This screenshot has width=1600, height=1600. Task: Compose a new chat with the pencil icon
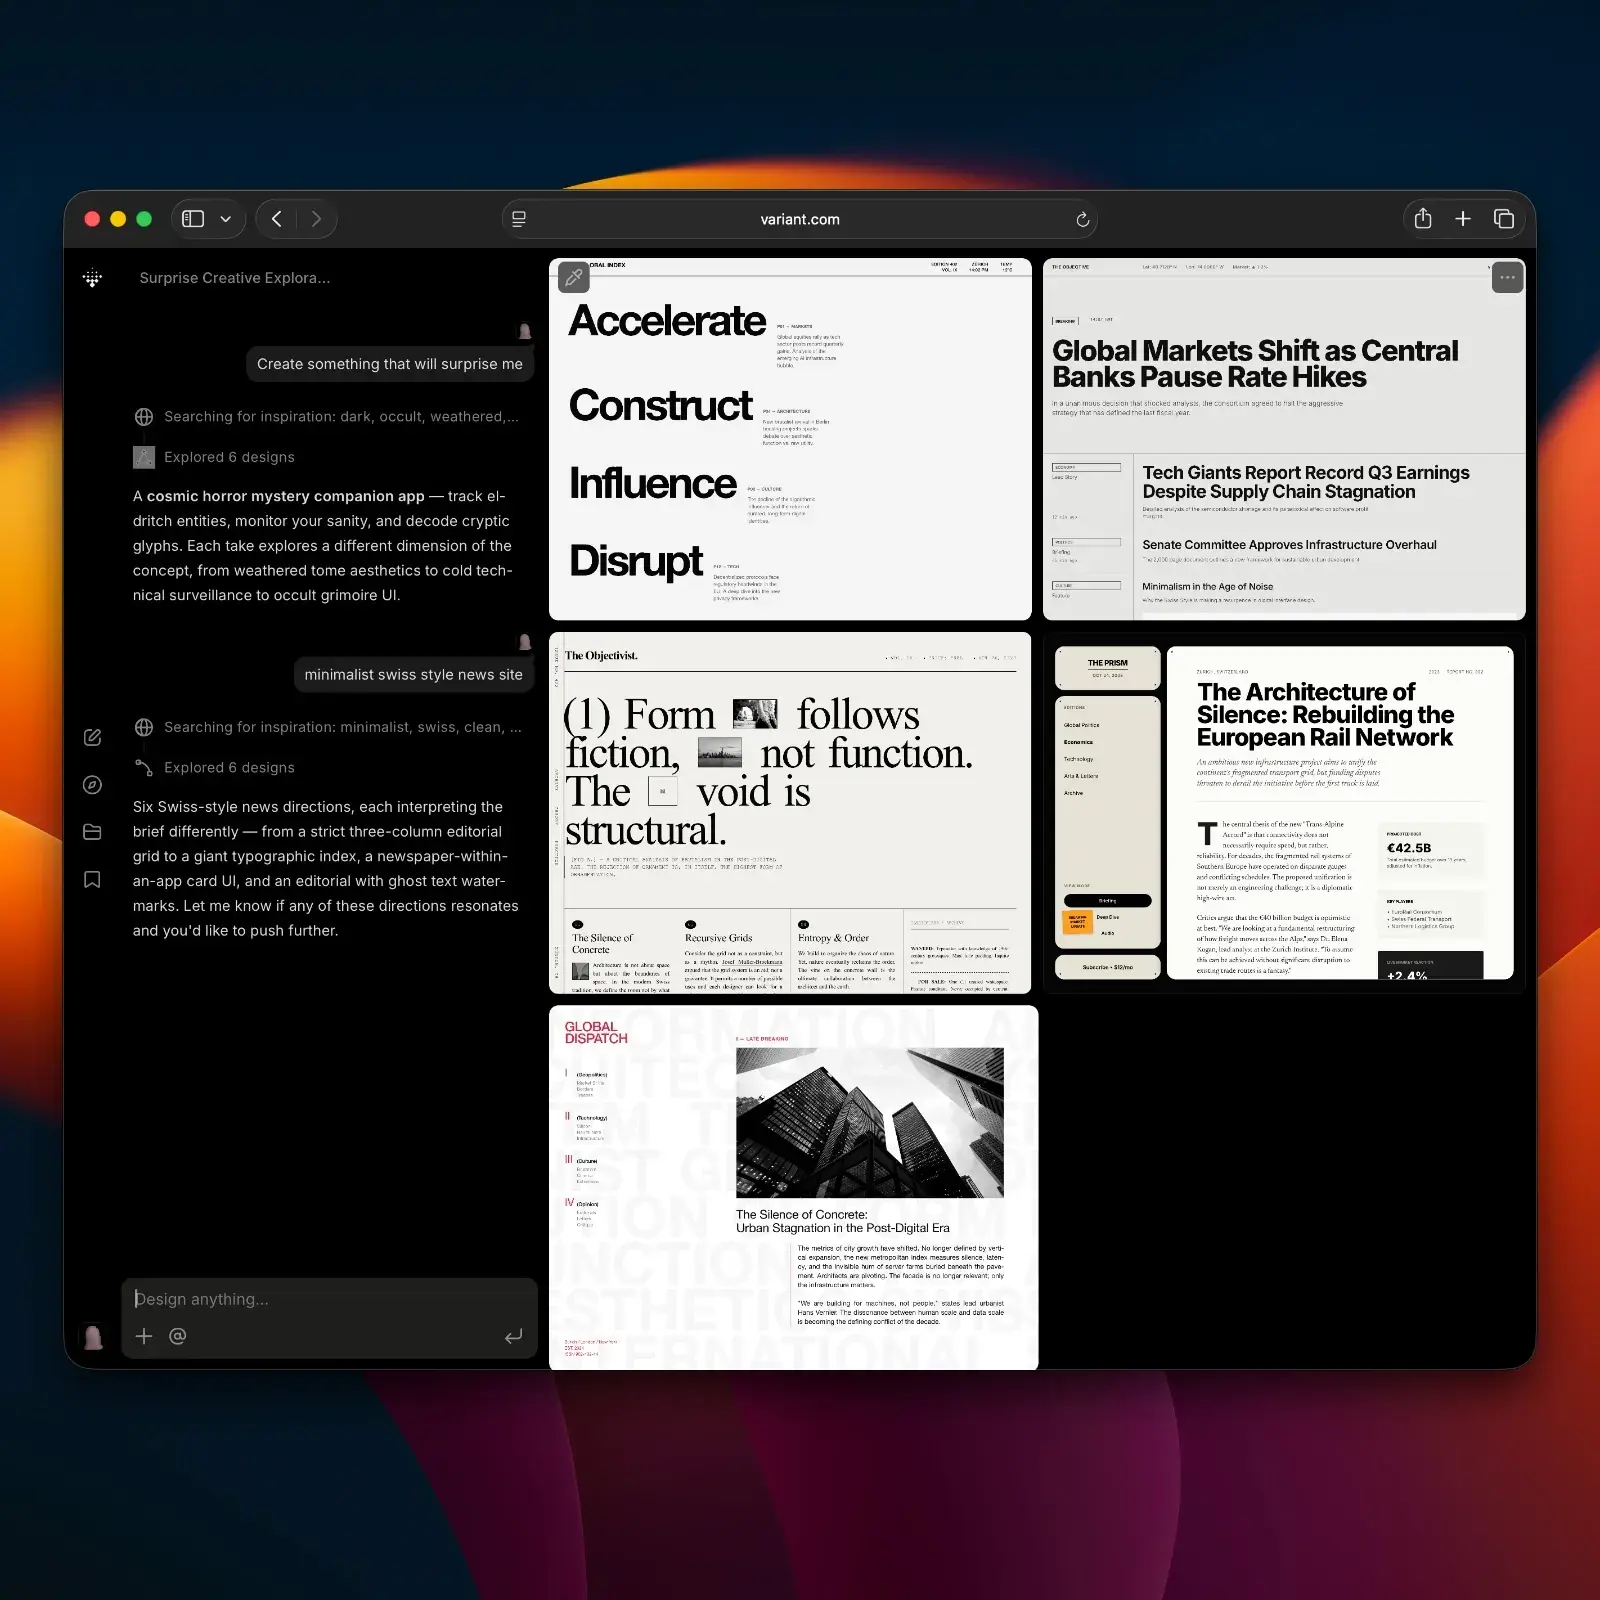coord(93,737)
